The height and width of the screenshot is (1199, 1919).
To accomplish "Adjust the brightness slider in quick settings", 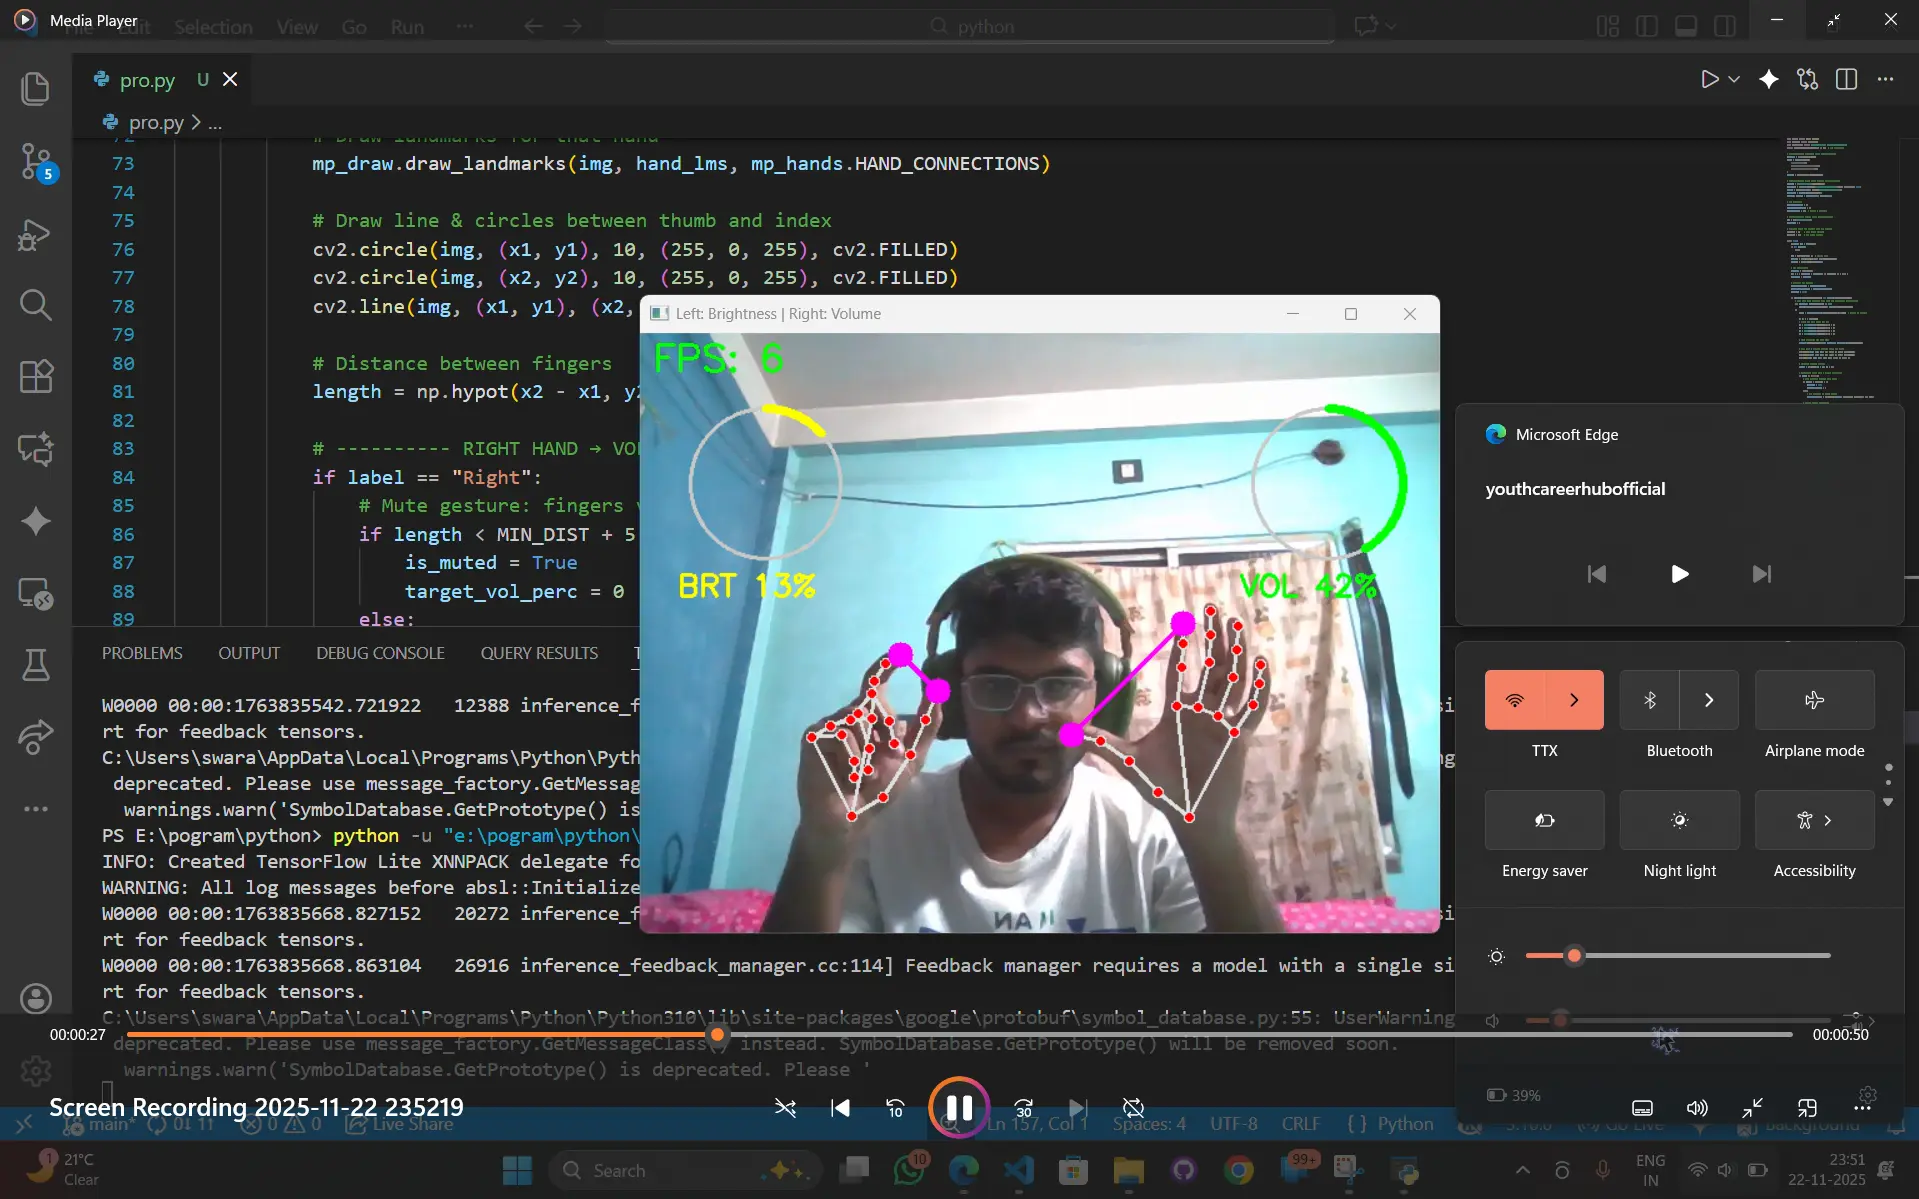I will [1677, 956].
